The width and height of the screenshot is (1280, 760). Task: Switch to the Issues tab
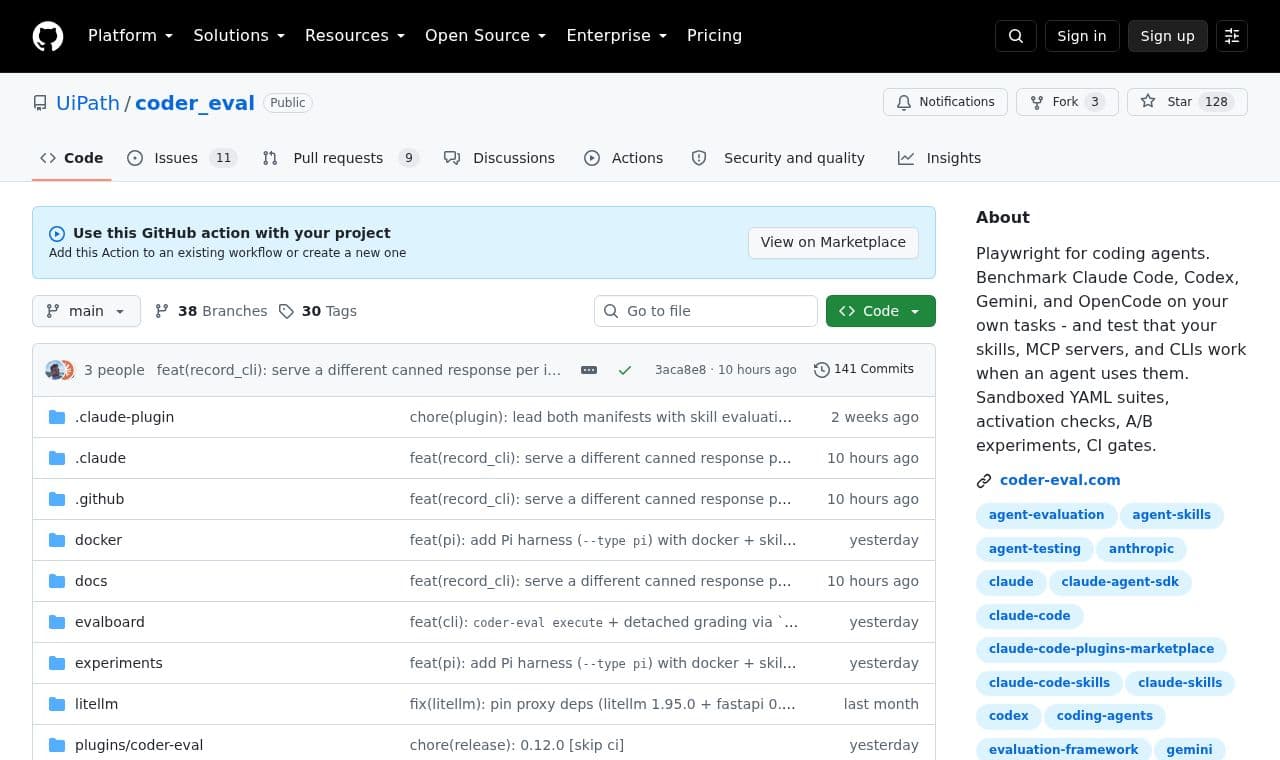(182, 158)
